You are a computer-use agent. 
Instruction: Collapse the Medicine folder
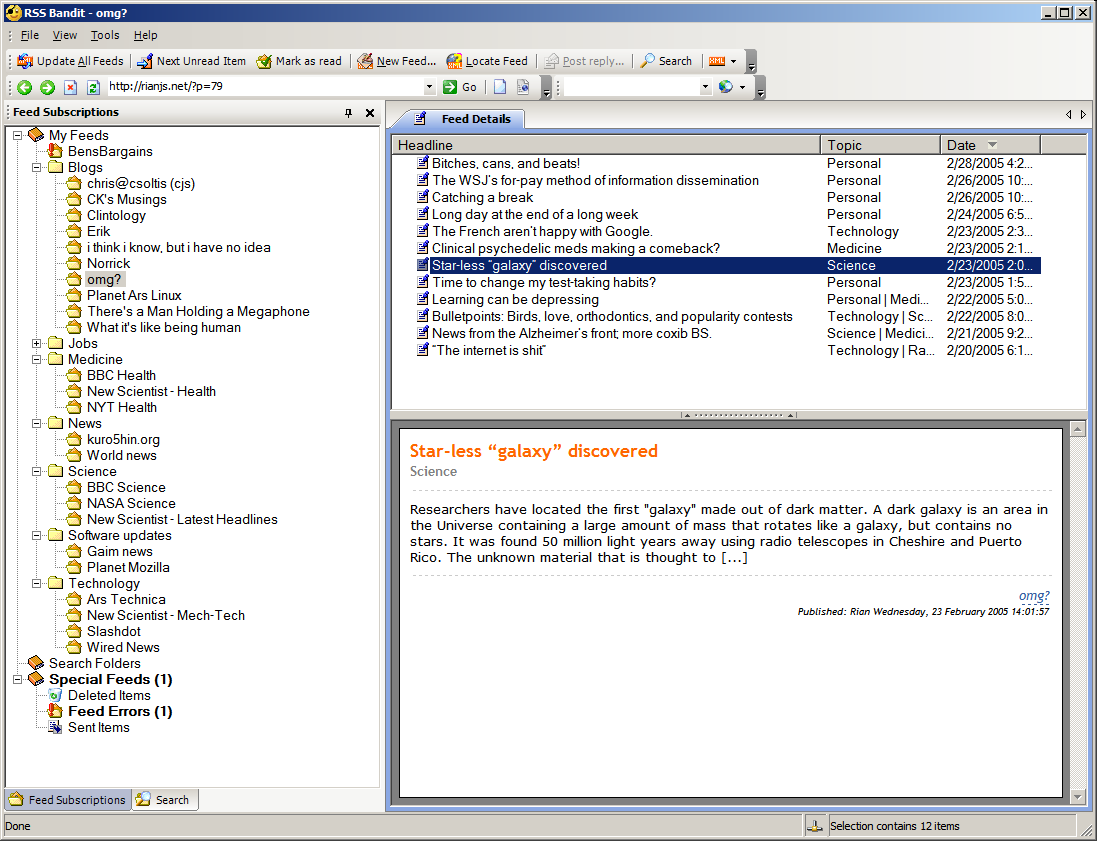click(36, 360)
